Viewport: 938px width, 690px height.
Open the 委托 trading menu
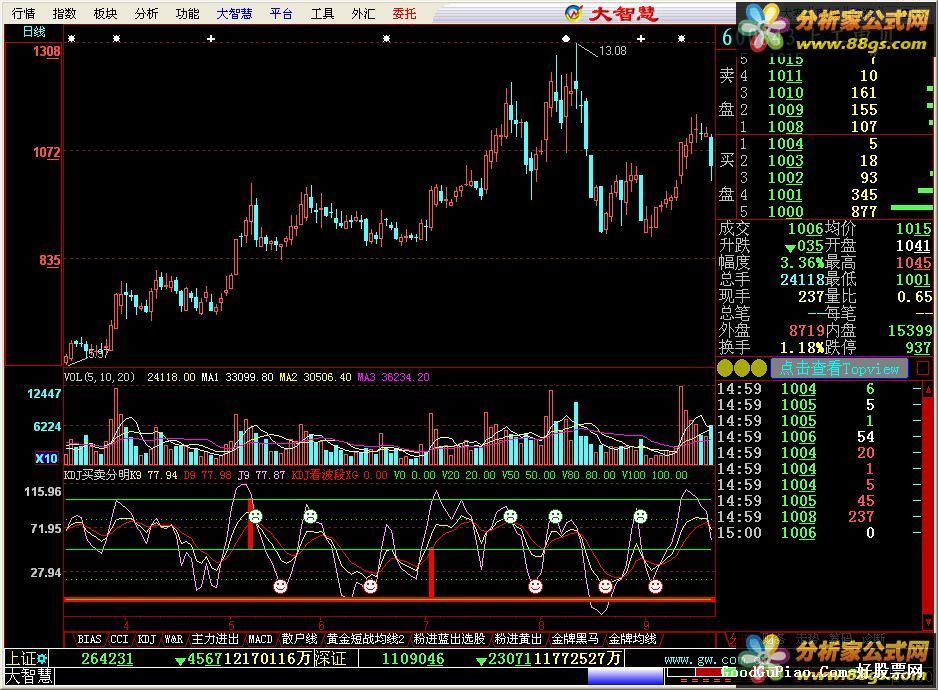click(404, 13)
